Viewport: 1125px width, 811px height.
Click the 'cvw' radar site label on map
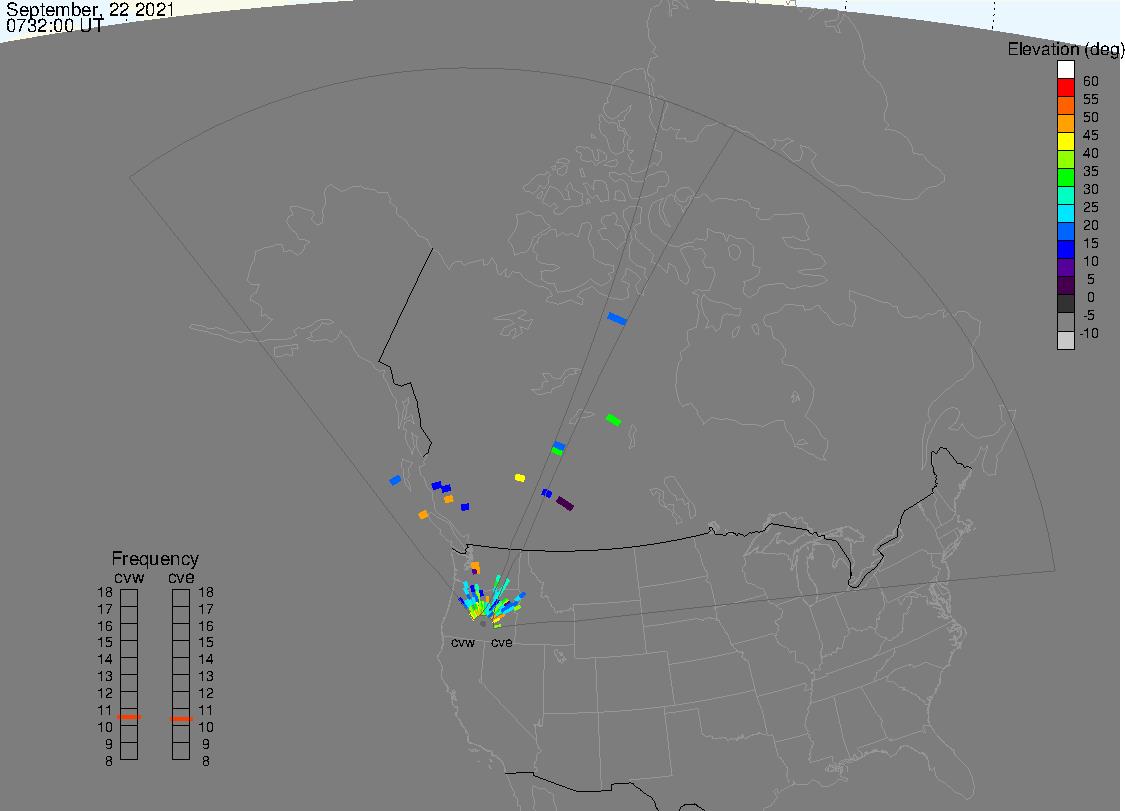pyautogui.click(x=463, y=642)
